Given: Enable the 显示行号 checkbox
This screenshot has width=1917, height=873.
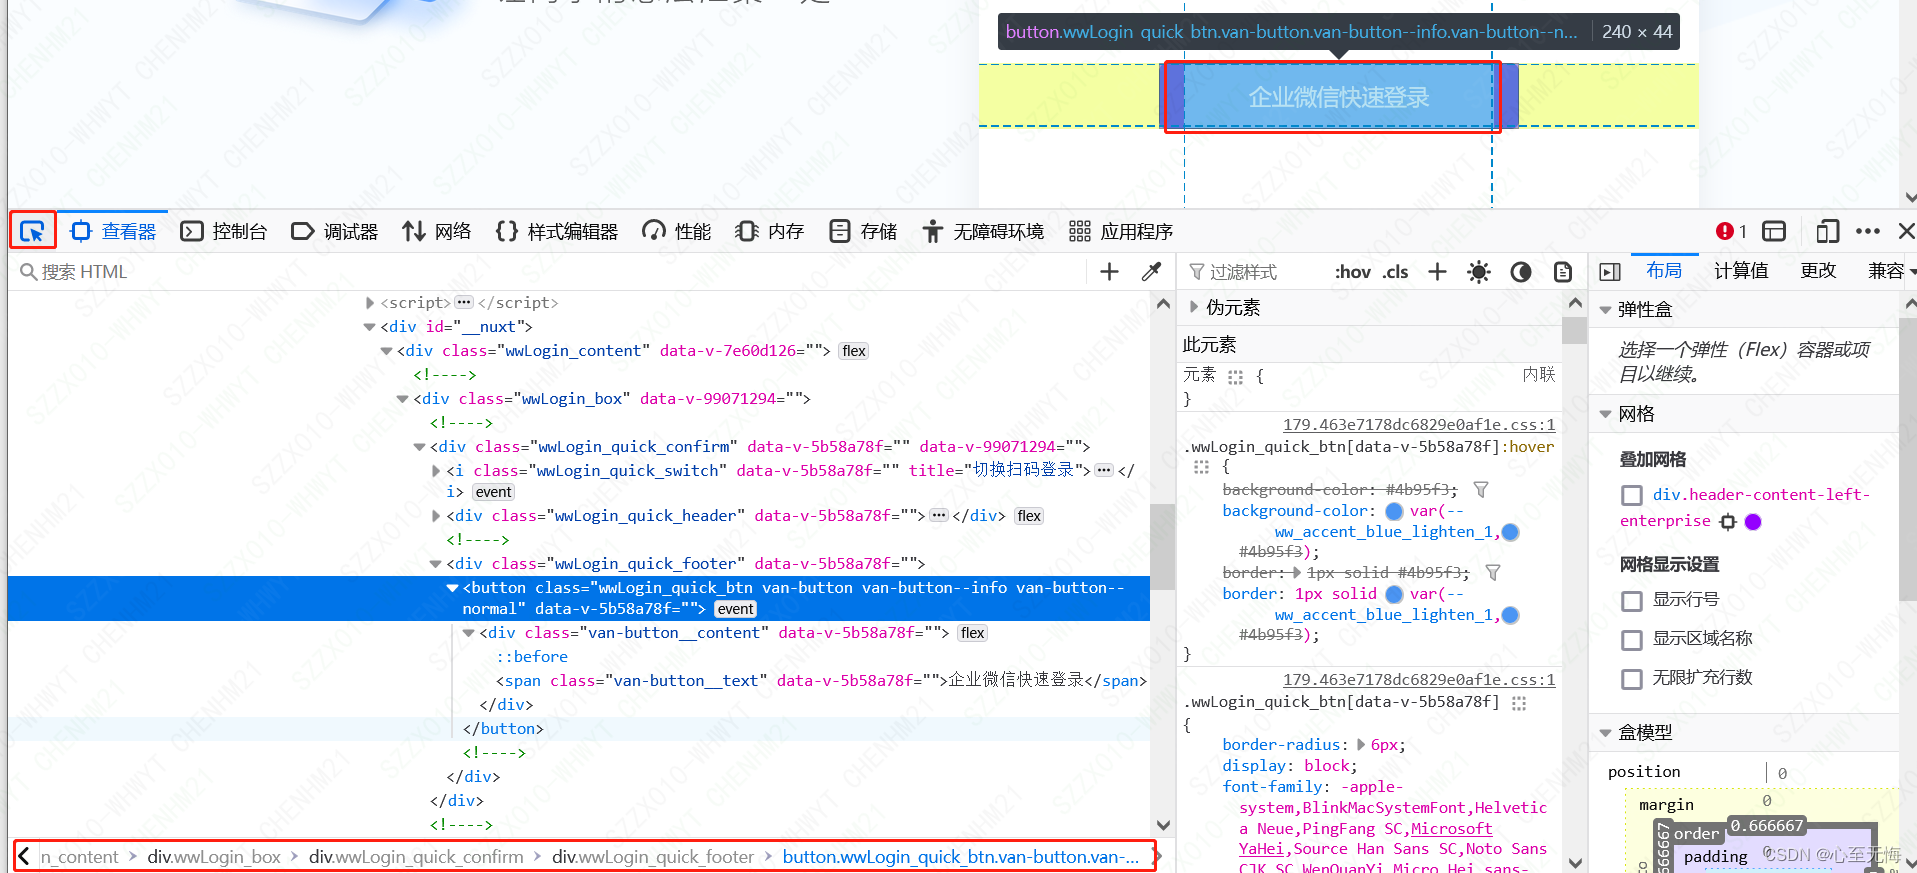Looking at the screenshot, I should pyautogui.click(x=1632, y=600).
